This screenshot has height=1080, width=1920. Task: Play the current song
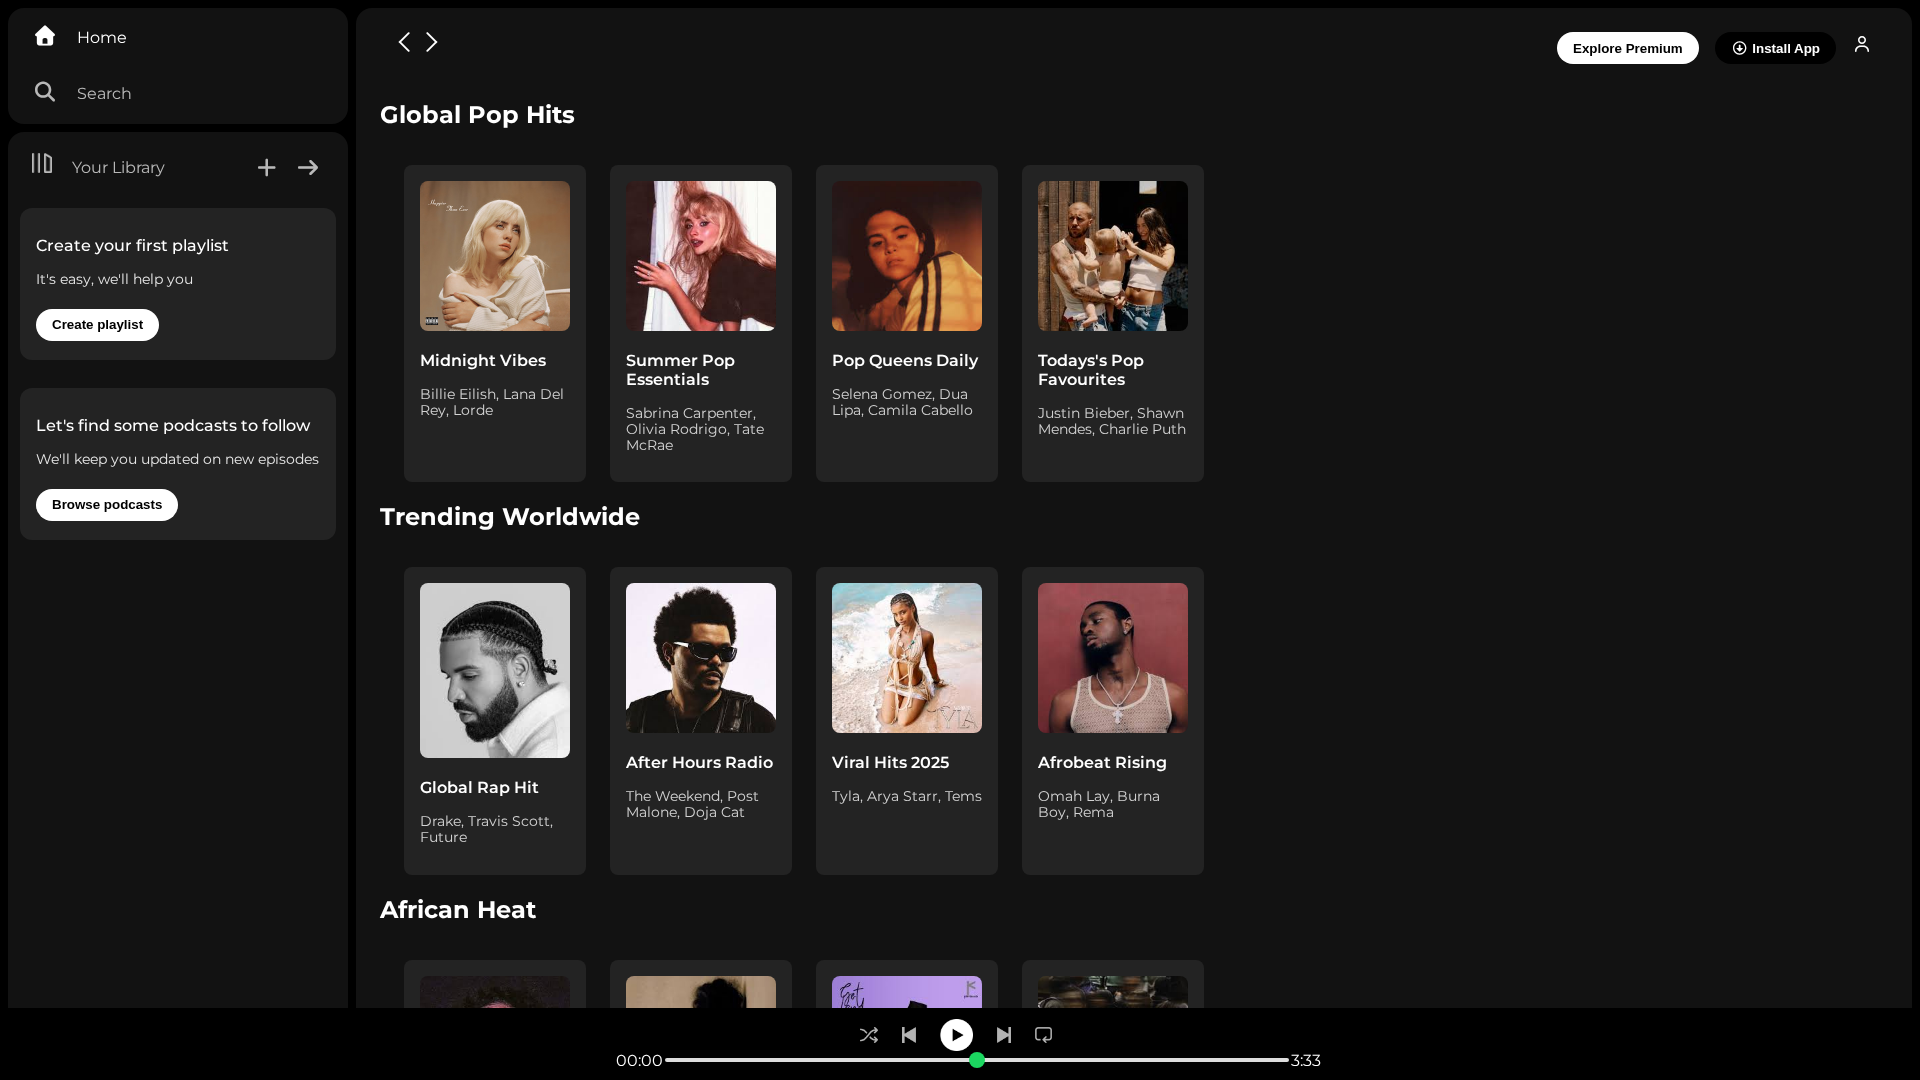coord(956,1035)
